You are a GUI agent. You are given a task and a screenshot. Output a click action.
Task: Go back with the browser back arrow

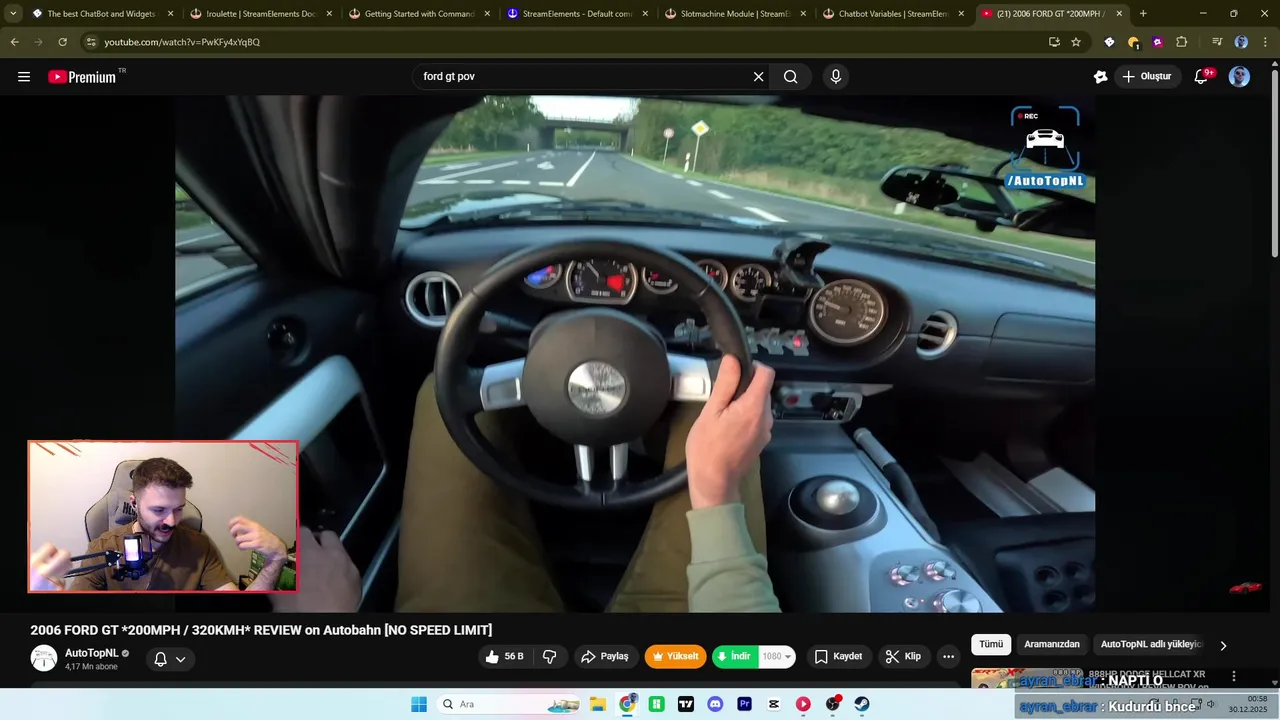pyautogui.click(x=14, y=42)
